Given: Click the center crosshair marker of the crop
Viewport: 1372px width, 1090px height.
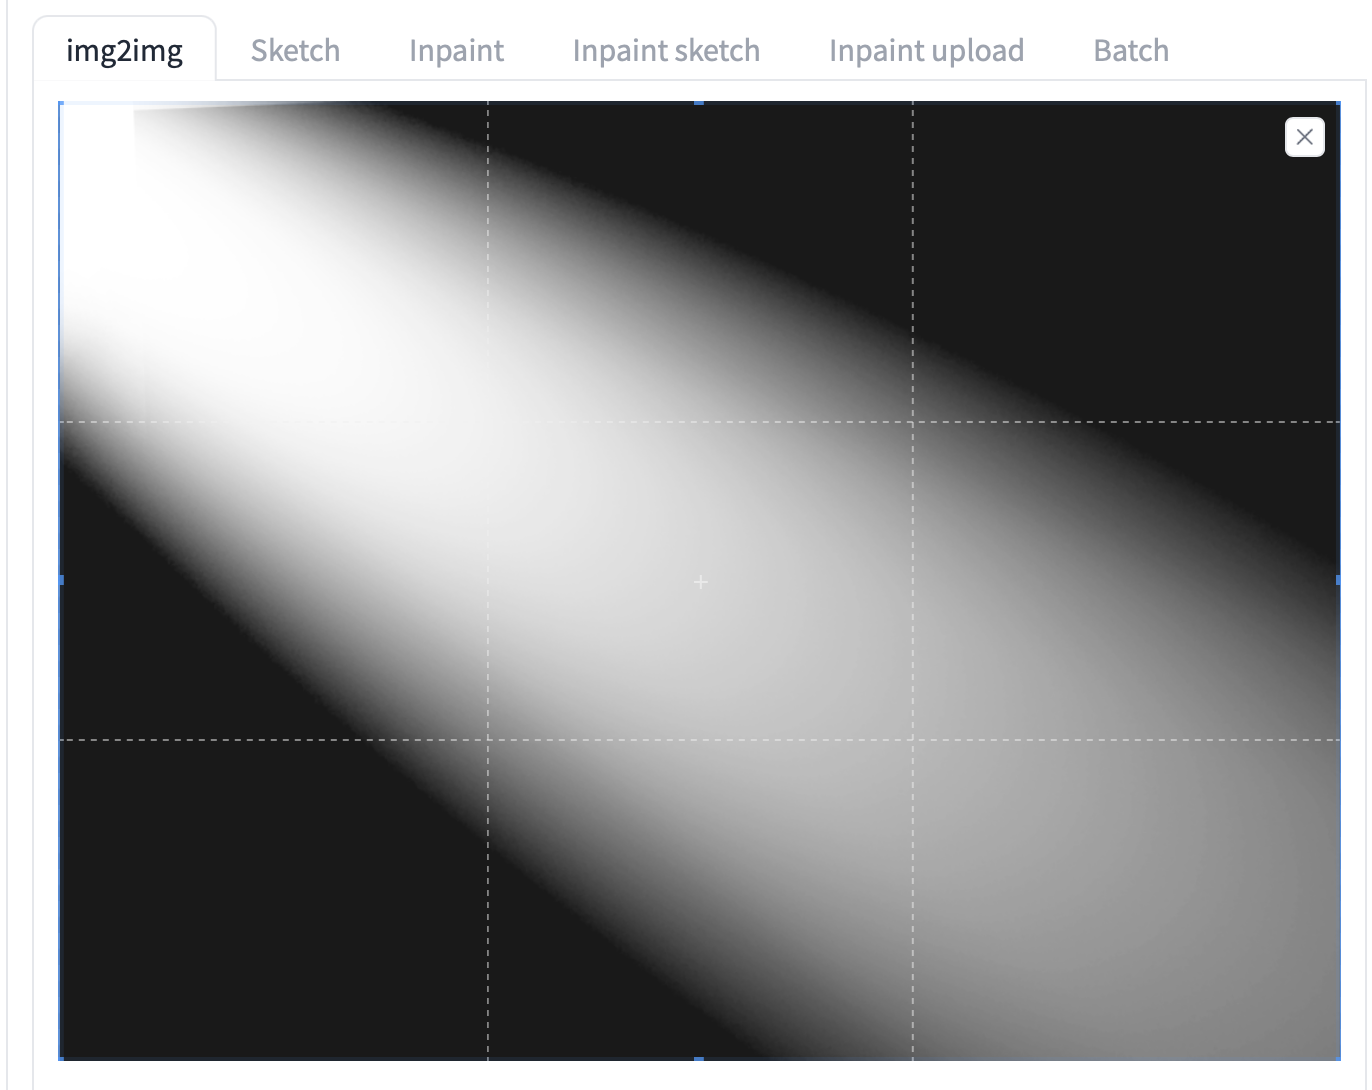Looking at the screenshot, I should (x=700, y=580).
